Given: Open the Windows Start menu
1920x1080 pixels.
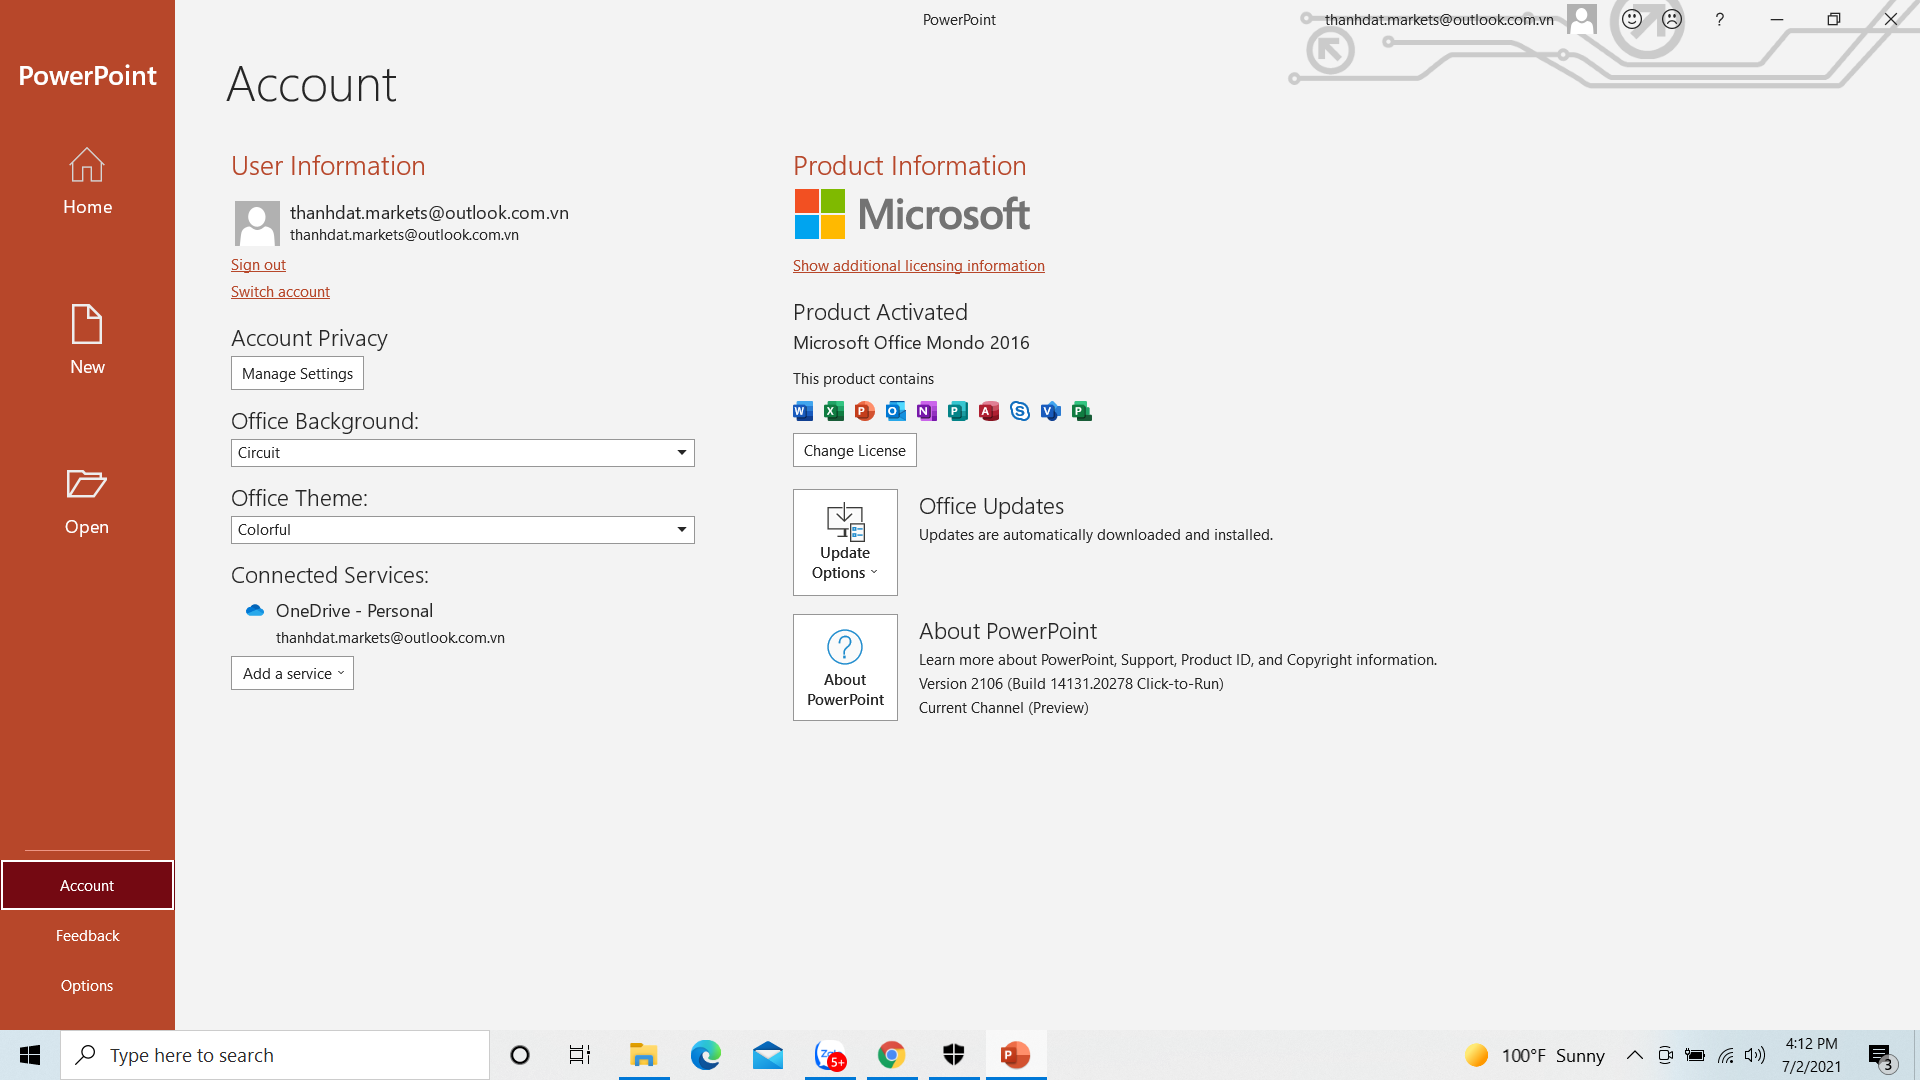Looking at the screenshot, I should click(x=30, y=1055).
